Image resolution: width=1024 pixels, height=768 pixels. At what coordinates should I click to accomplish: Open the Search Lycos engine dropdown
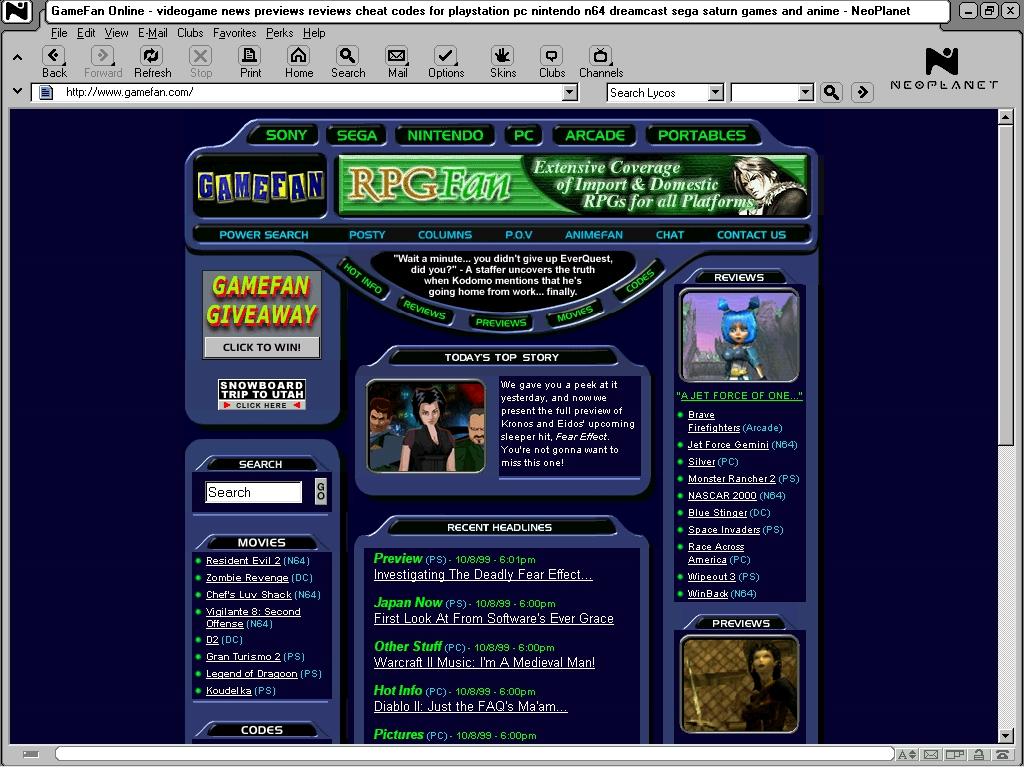(716, 93)
